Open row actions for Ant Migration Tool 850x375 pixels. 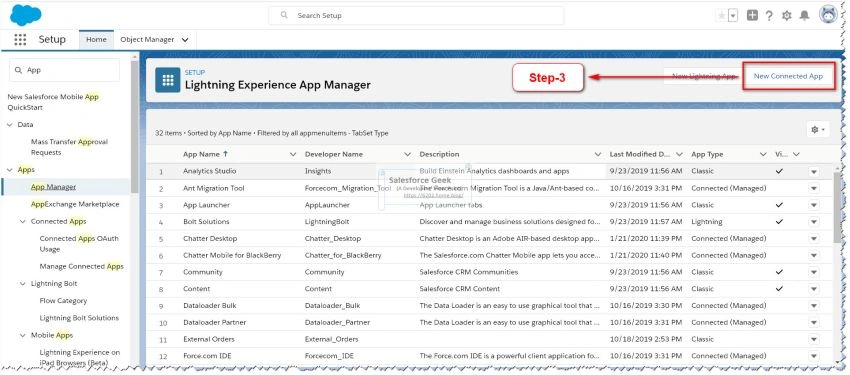point(814,189)
